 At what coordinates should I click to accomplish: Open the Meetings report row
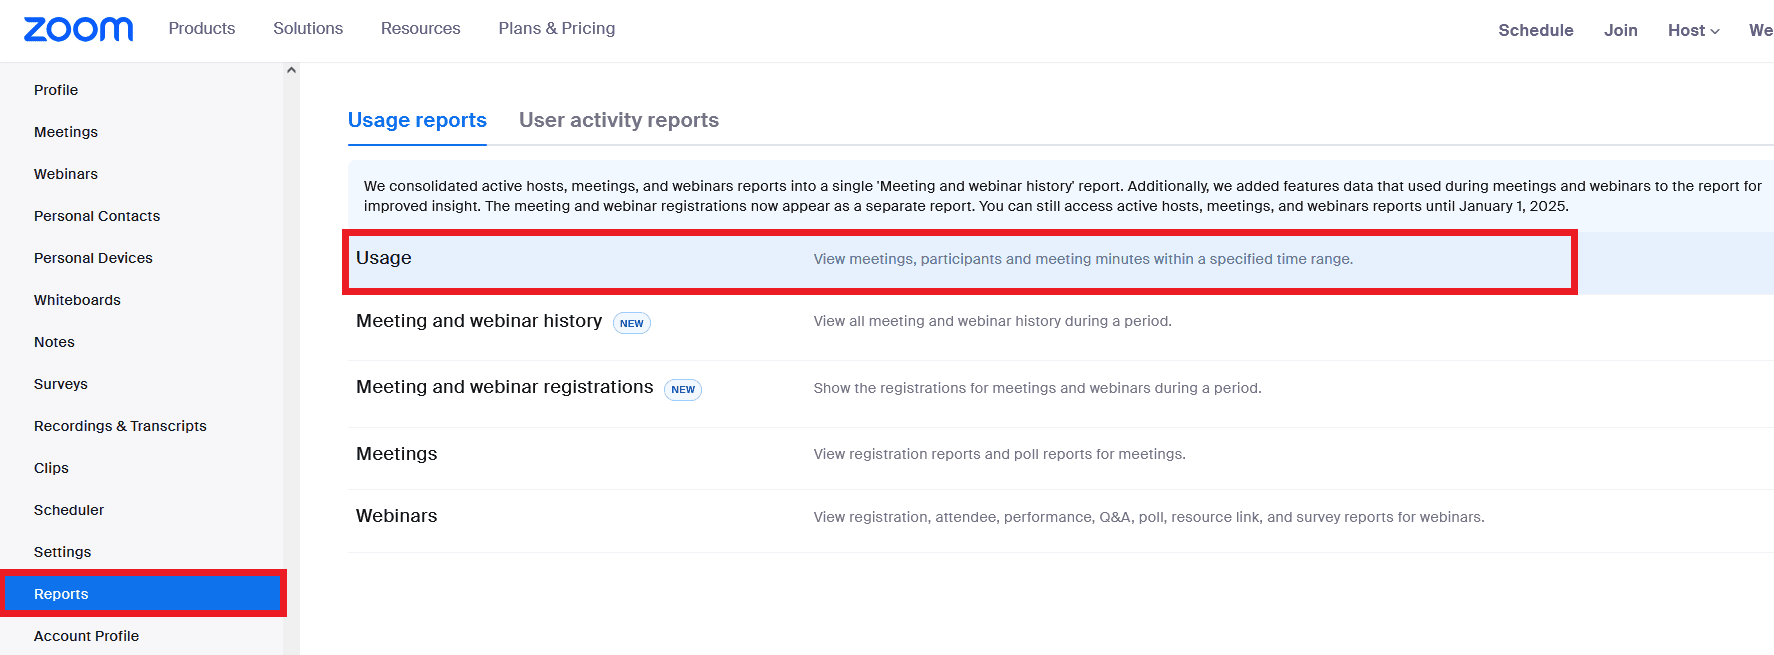tap(397, 454)
